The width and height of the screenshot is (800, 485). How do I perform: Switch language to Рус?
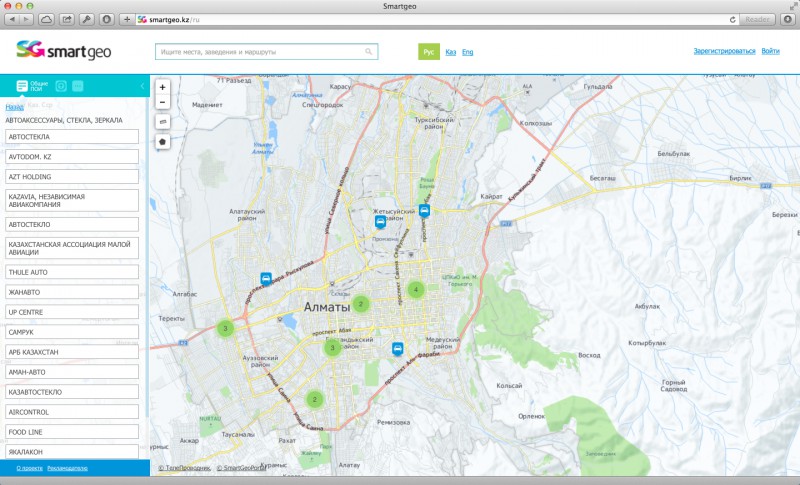coord(429,52)
